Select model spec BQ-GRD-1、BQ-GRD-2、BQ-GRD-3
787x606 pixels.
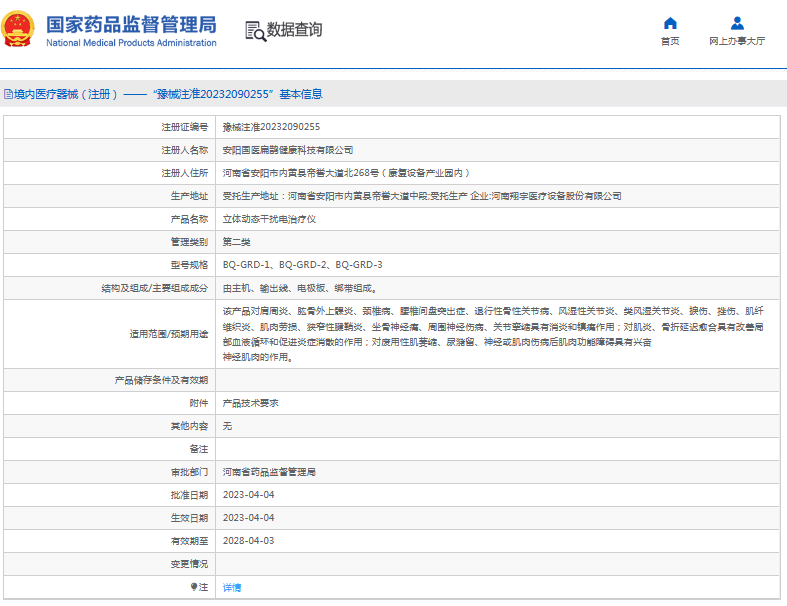pyautogui.click(x=303, y=265)
